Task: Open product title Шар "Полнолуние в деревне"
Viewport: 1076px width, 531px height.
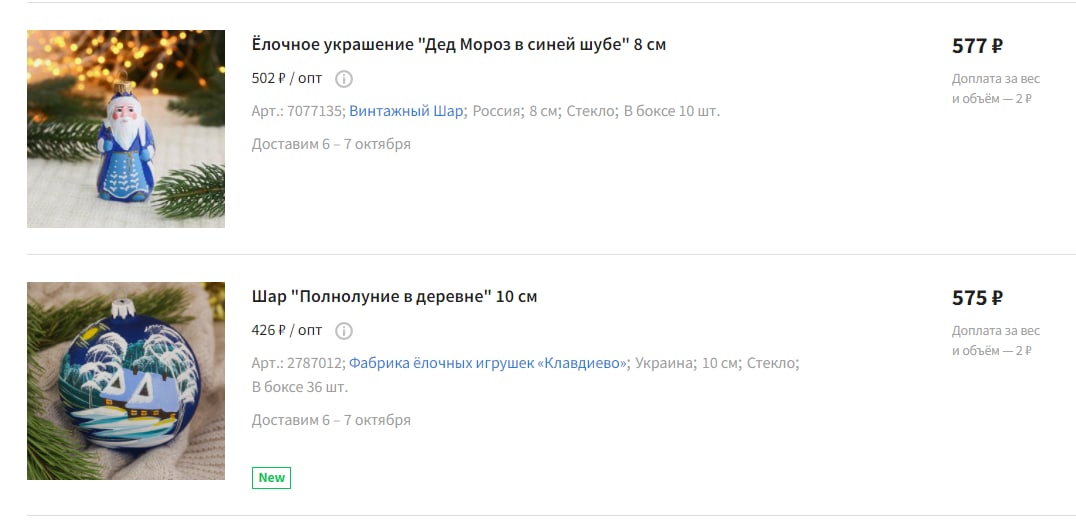Action: [394, 297]
